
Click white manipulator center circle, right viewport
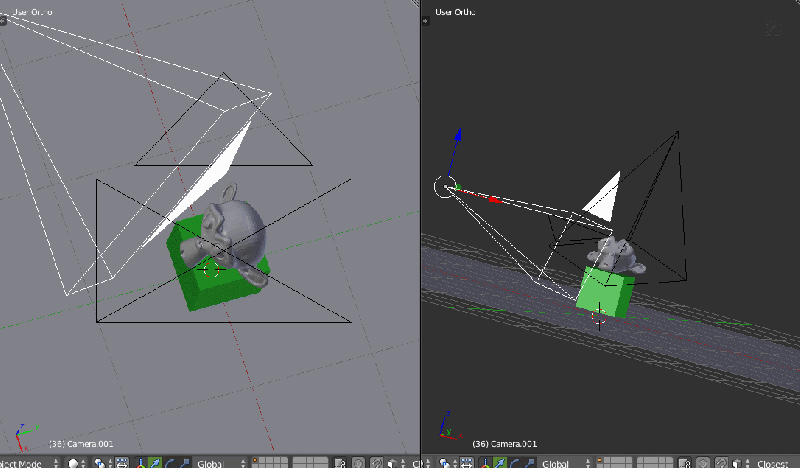444,187
